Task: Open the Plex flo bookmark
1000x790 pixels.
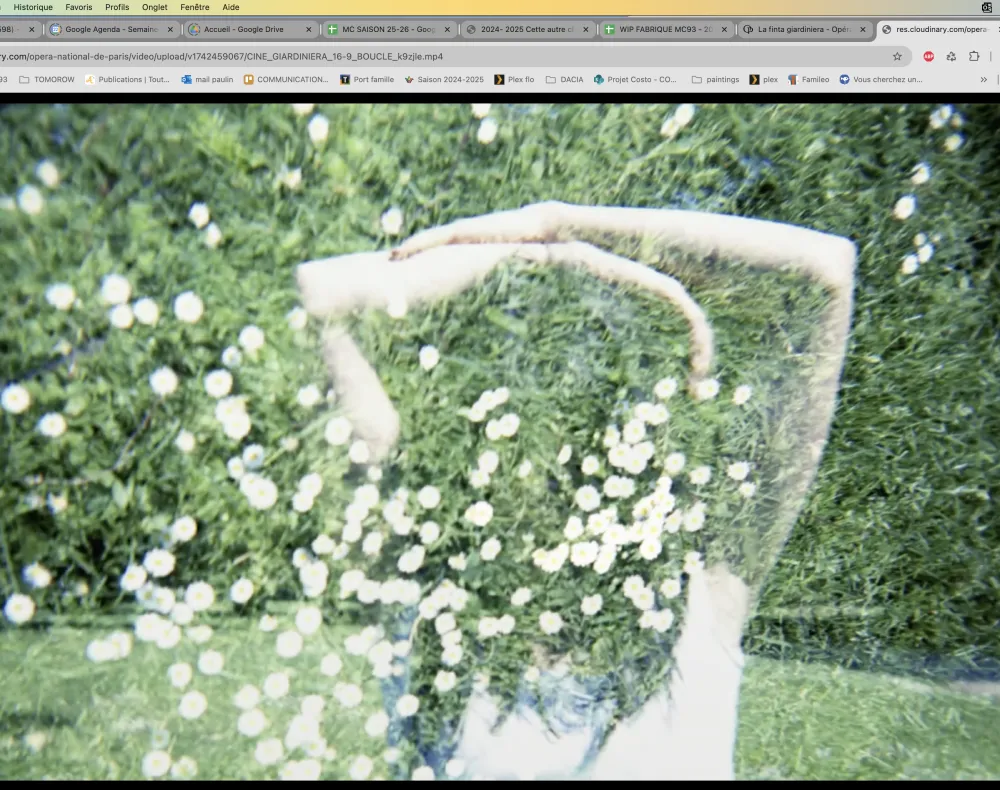Action: [x=513, y=79]
